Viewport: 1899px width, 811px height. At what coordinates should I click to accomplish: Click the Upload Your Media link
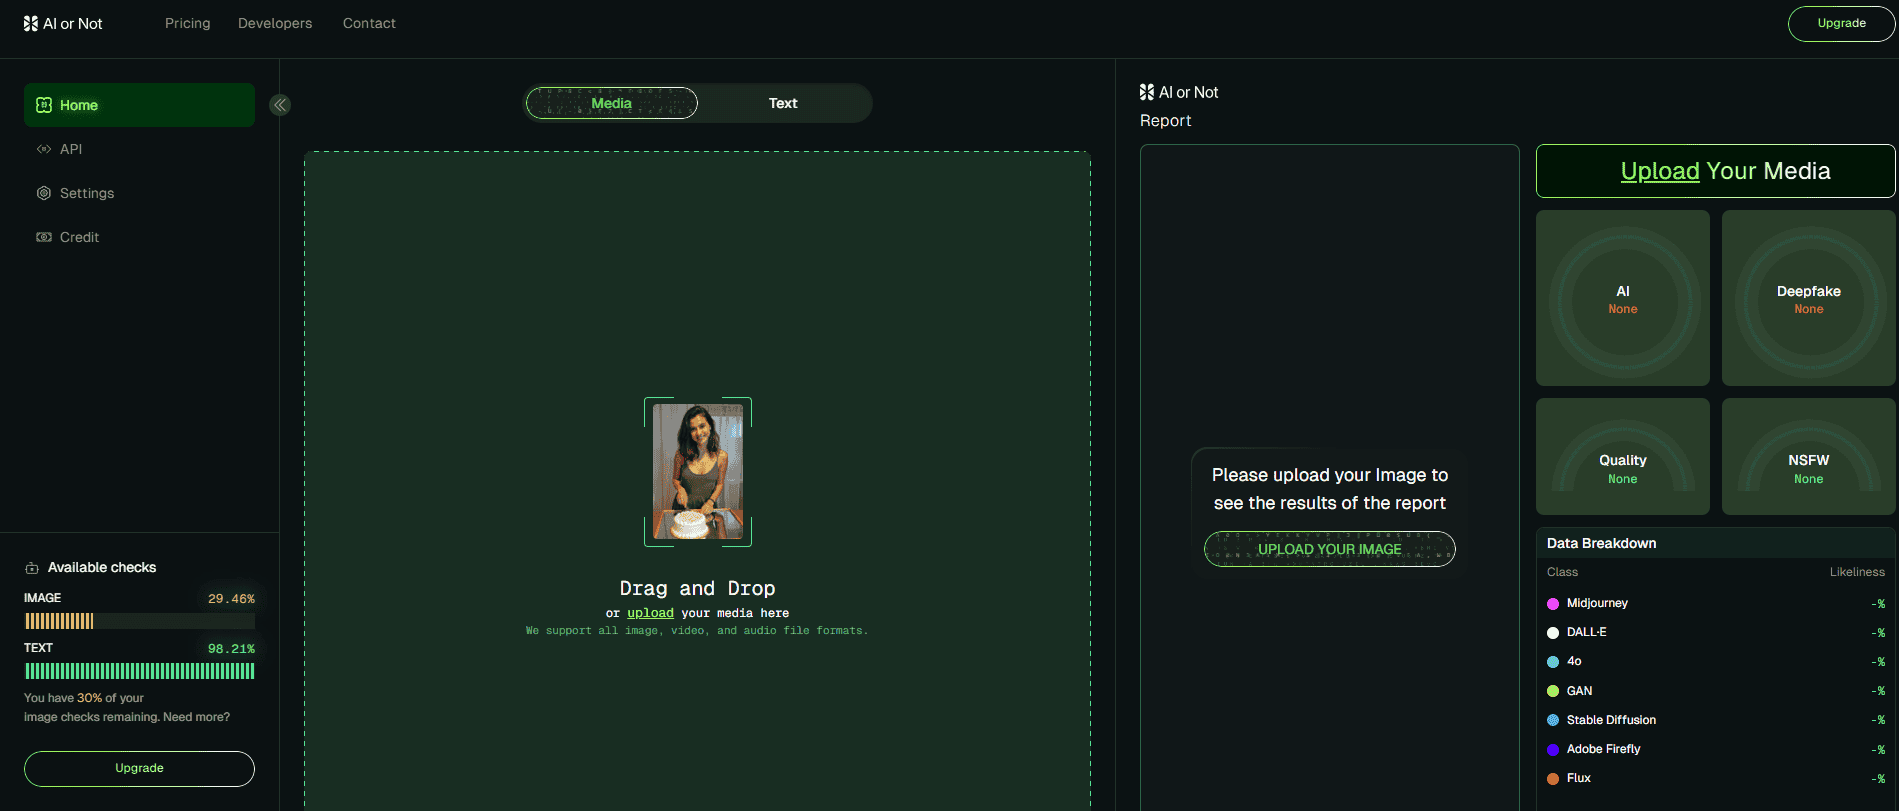1660,171
